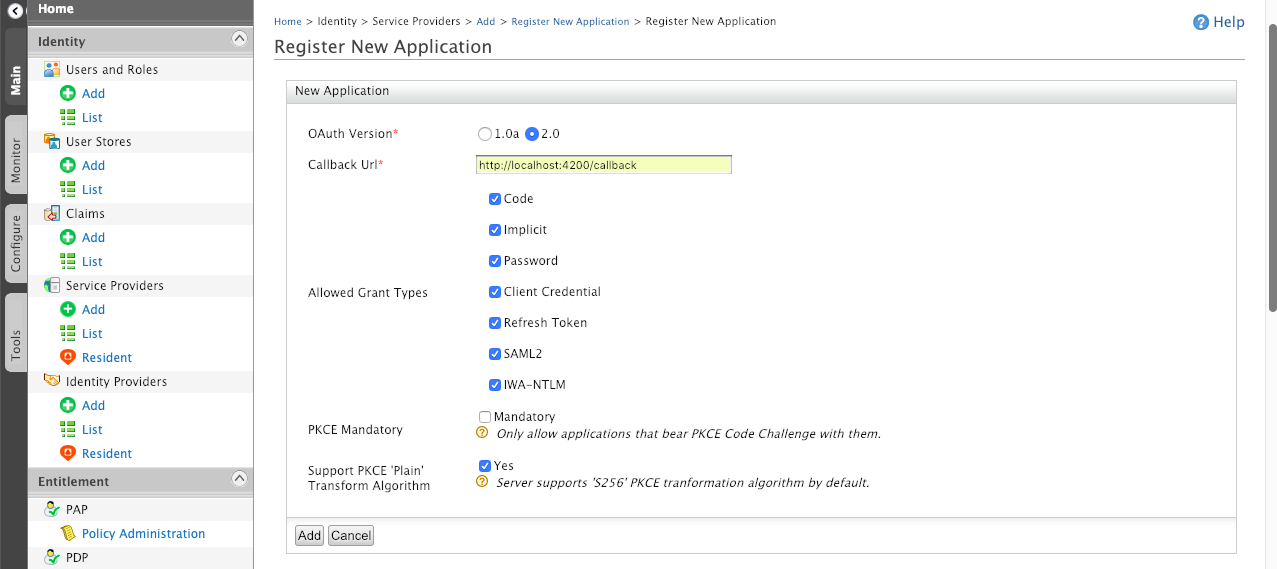Click the Callback Url input field
The width and height of the screenshot is (1277, 569).
click(x=604, y=165)
